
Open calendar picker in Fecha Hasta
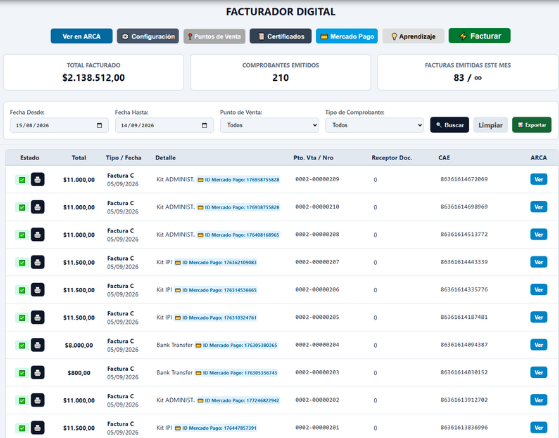(204, 125)
